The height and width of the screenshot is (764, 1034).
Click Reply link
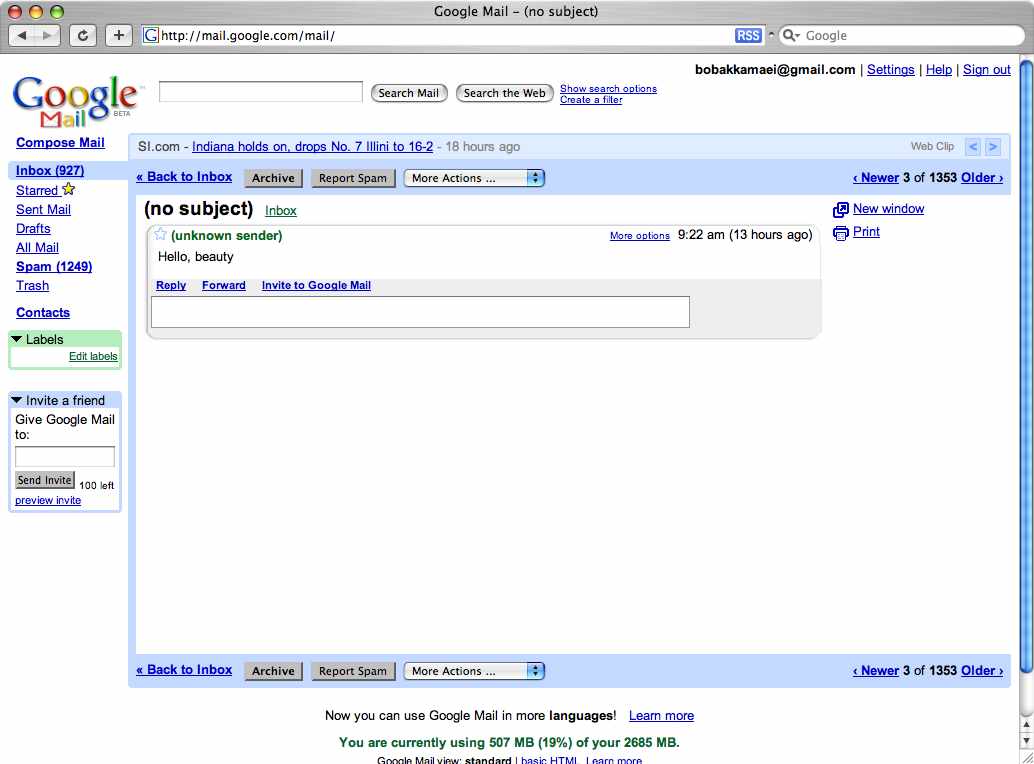click(x=171, y=285)
